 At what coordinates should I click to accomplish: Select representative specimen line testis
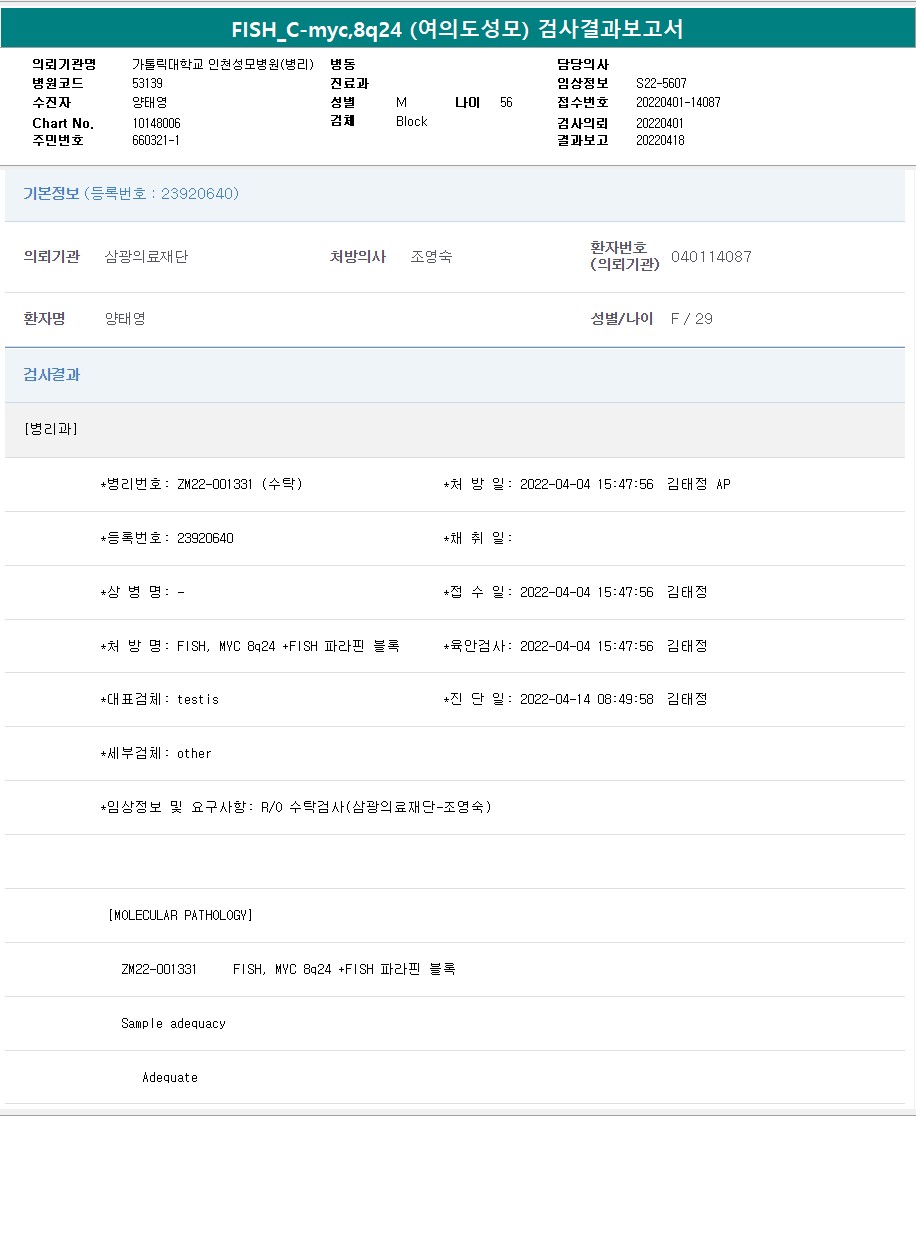(x=159, y=699)
